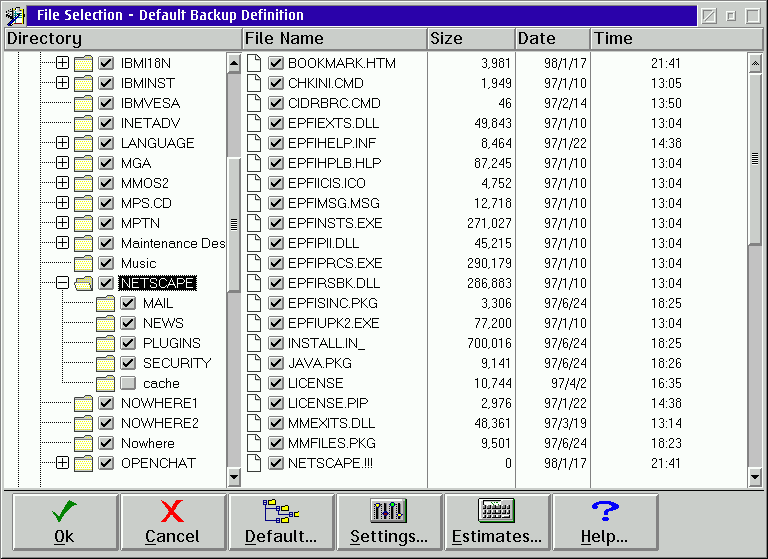Click the file icon next to LICENSE.PIP
The image size is (768, 559).
click(254, 403)
